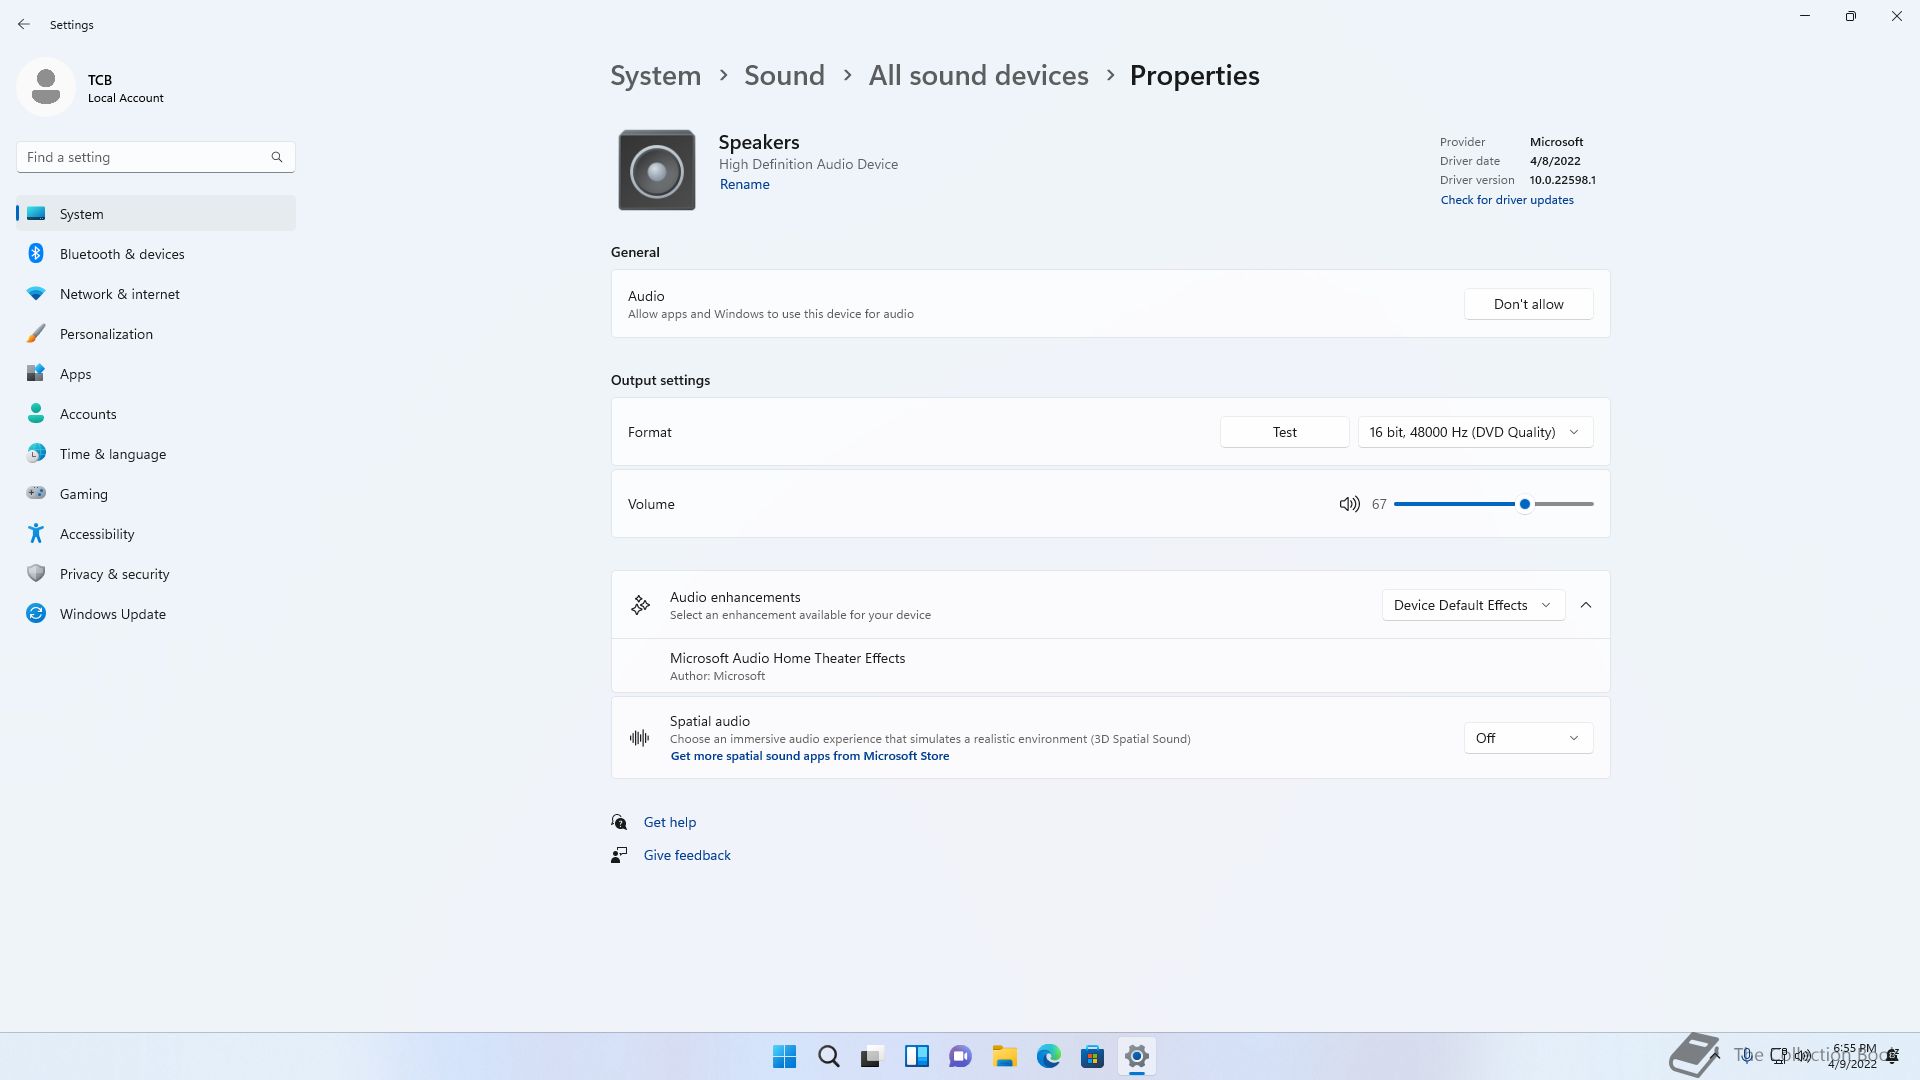Mute speaker via volume icon
The image size is (1920, 1080).
pos(1349,504)
